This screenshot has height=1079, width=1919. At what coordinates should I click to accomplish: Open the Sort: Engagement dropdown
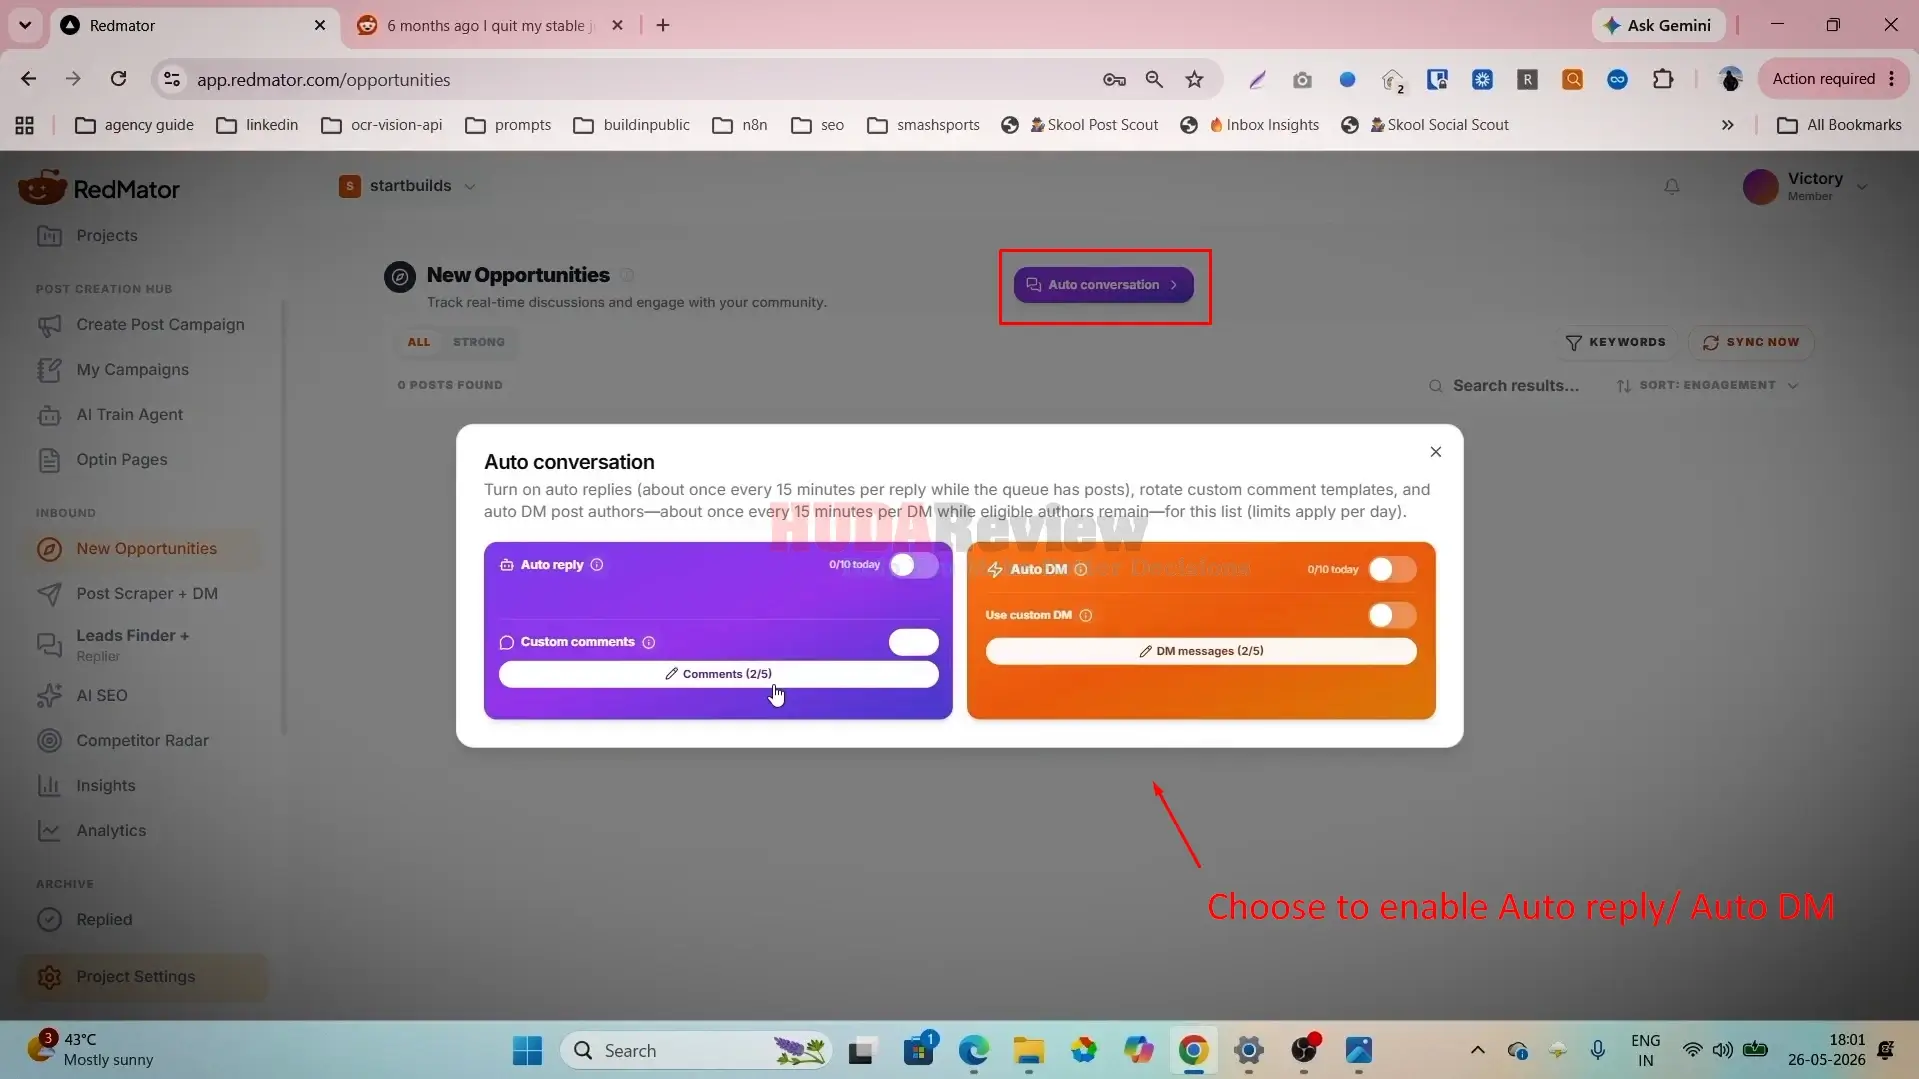(1708, 386)
